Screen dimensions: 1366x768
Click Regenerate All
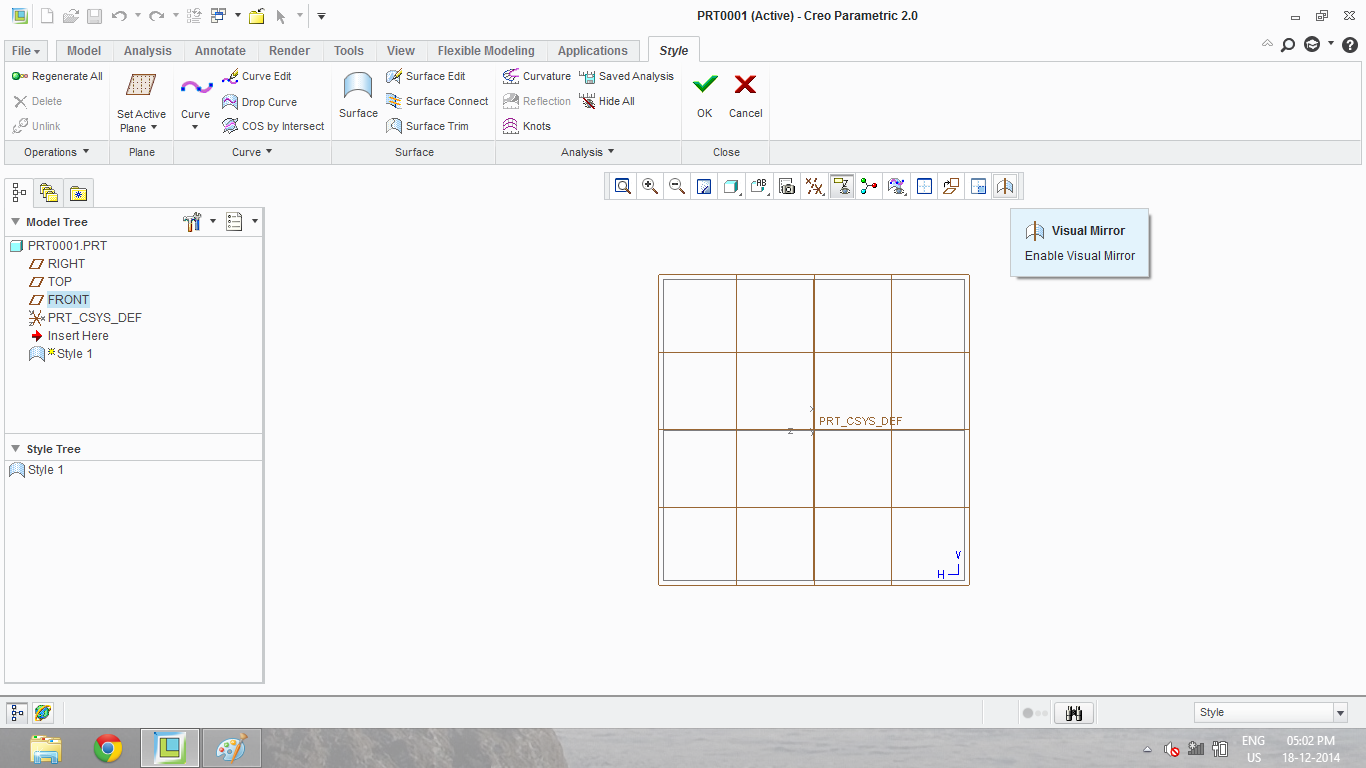pyautogui.click(x=57, y=76)
